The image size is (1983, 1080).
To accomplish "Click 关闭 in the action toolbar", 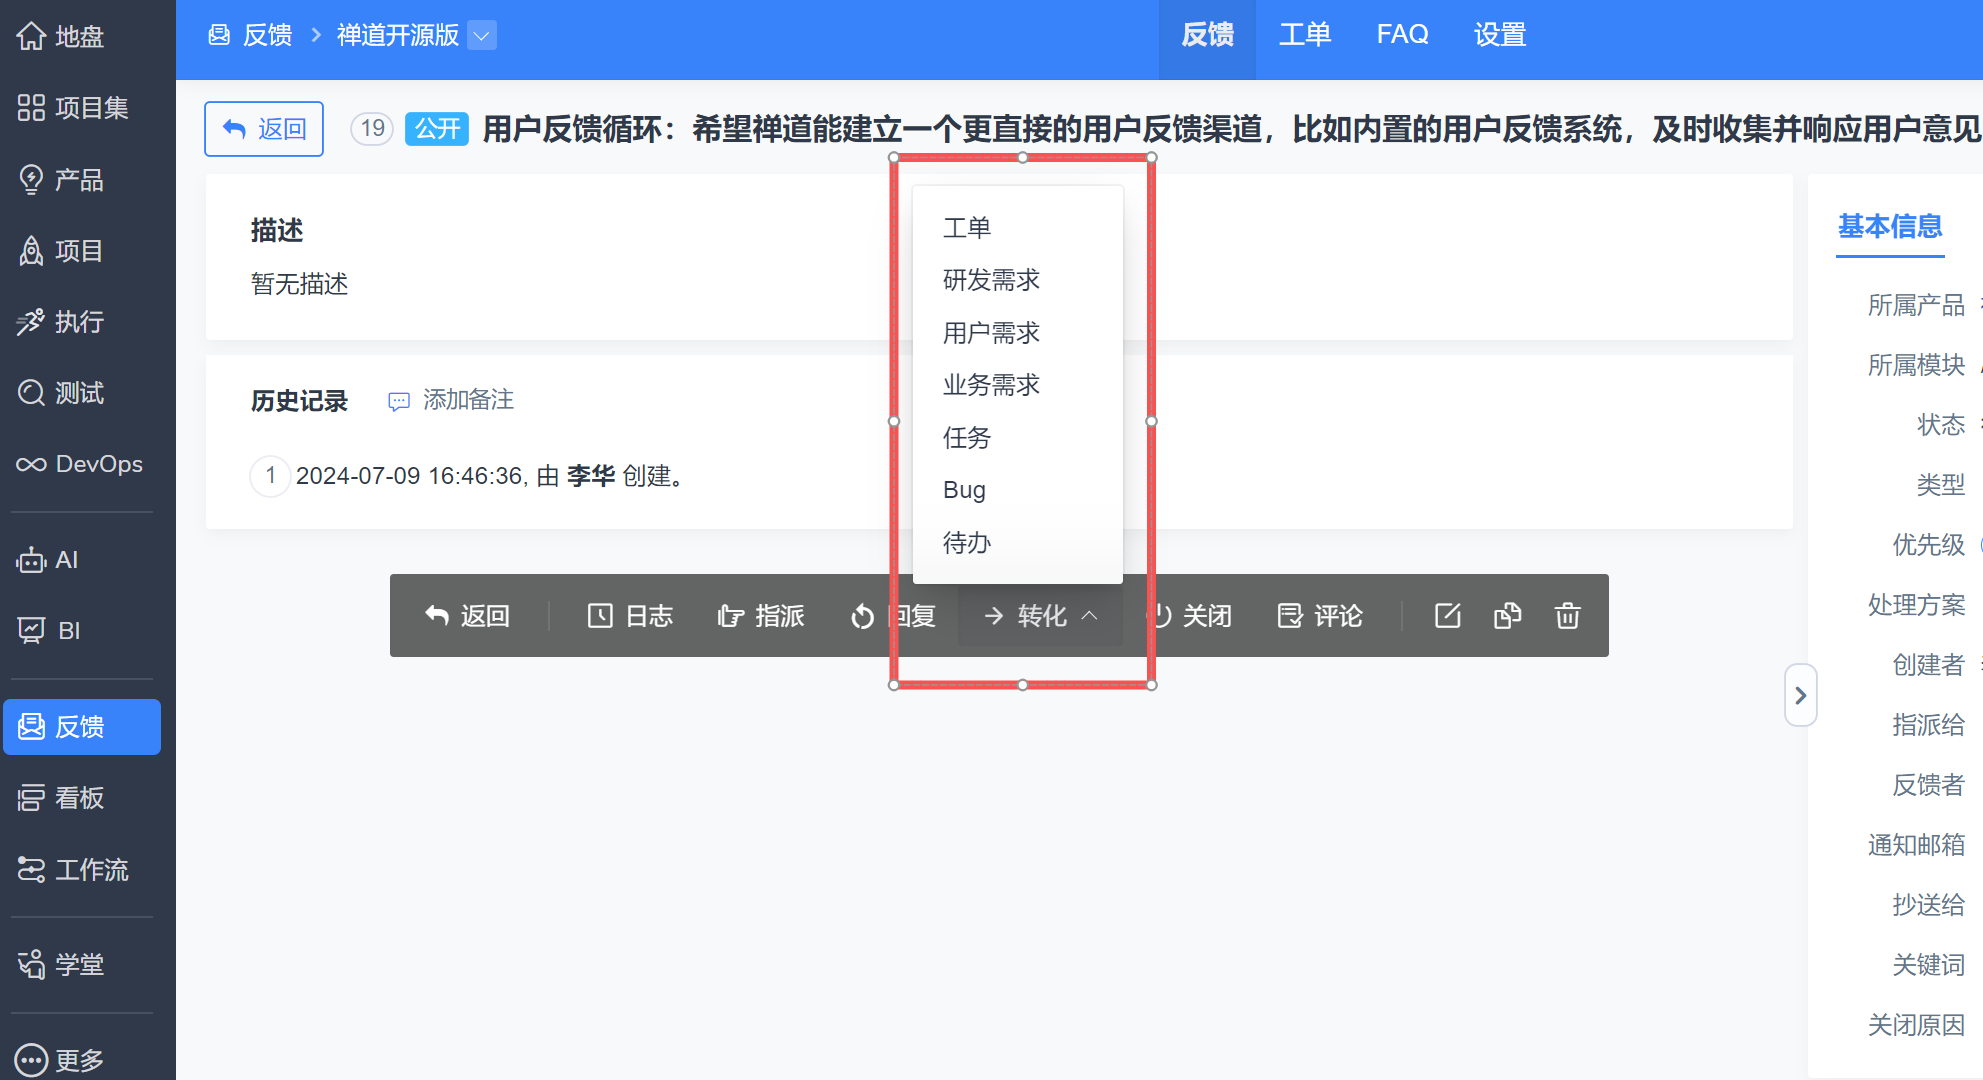I will (x=1190, y=616).
